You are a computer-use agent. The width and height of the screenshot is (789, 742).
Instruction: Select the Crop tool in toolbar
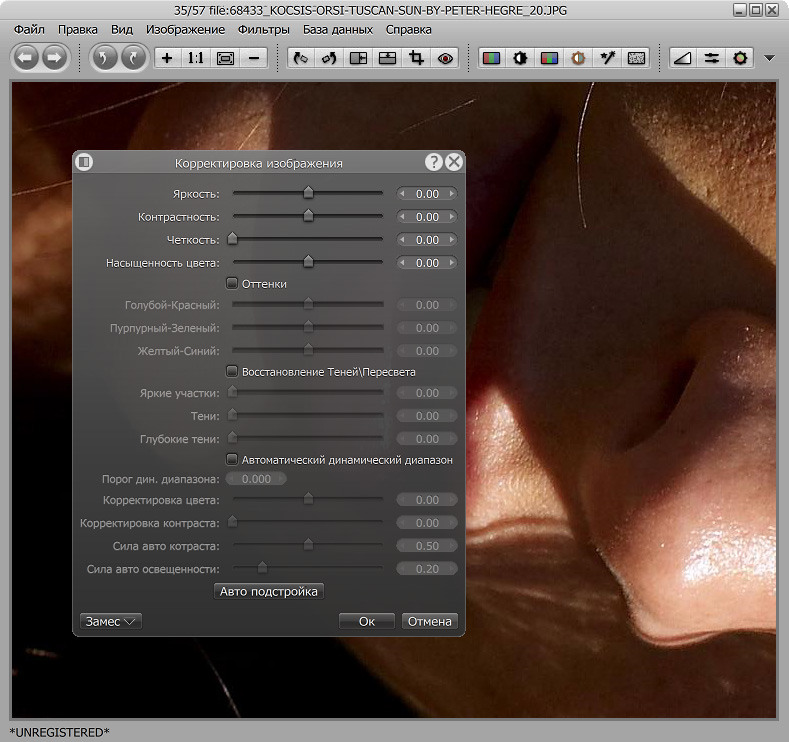tap(416, 58)
